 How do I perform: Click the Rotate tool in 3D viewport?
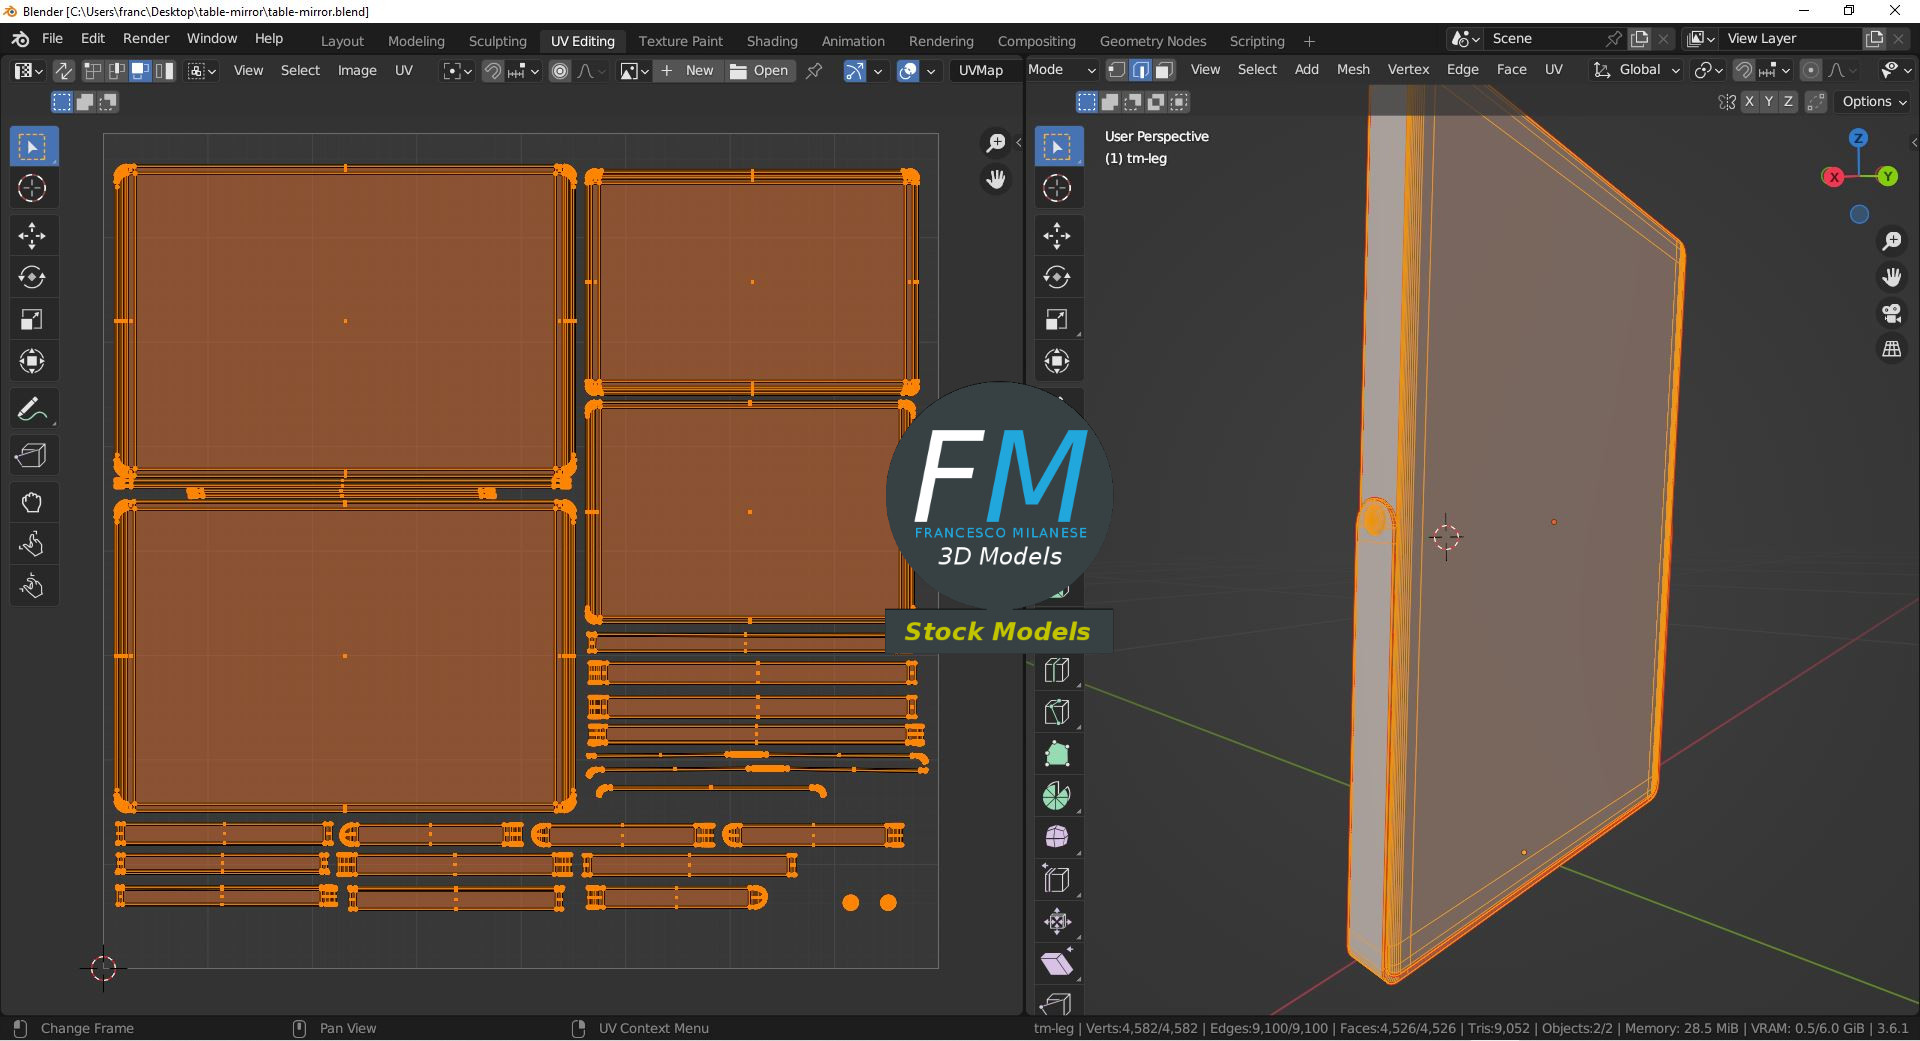(1057, 278)
